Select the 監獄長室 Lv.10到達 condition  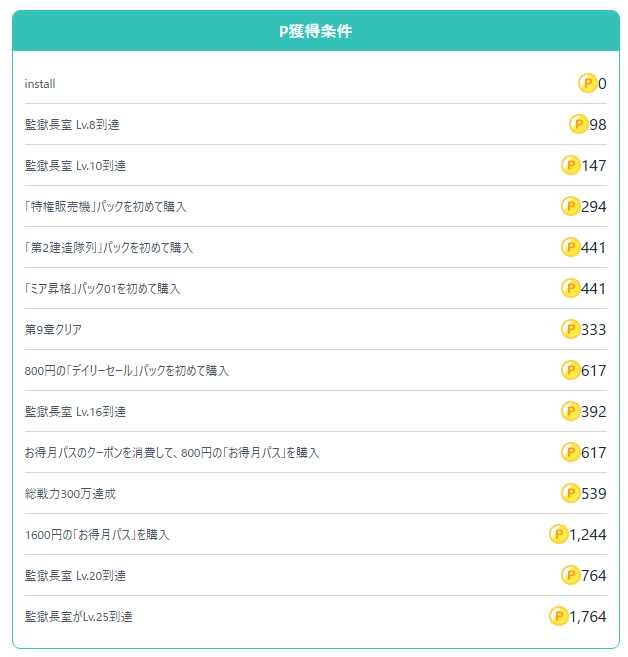(75, 166)
